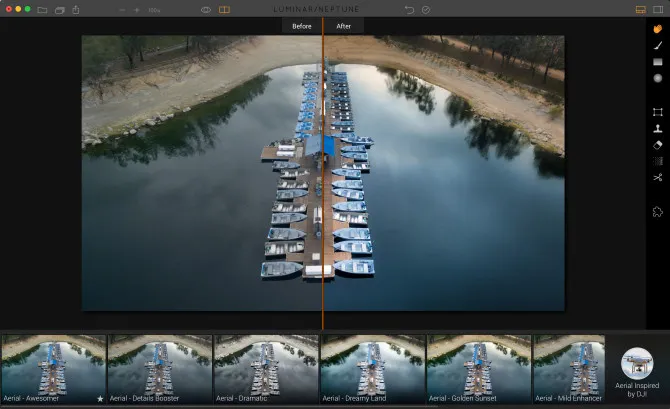Click the Undo arrow in the toolbar
Viewport: 670px width, 409px height.
point(409,9)
